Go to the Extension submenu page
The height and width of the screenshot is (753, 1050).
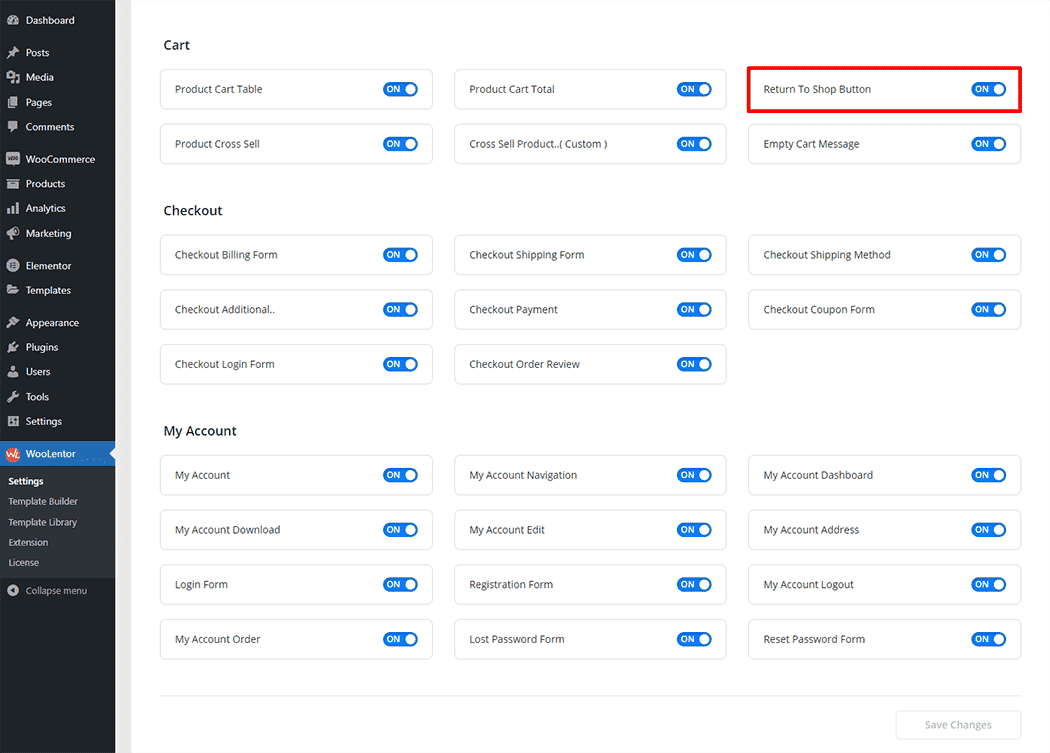(x=28, y=542)
